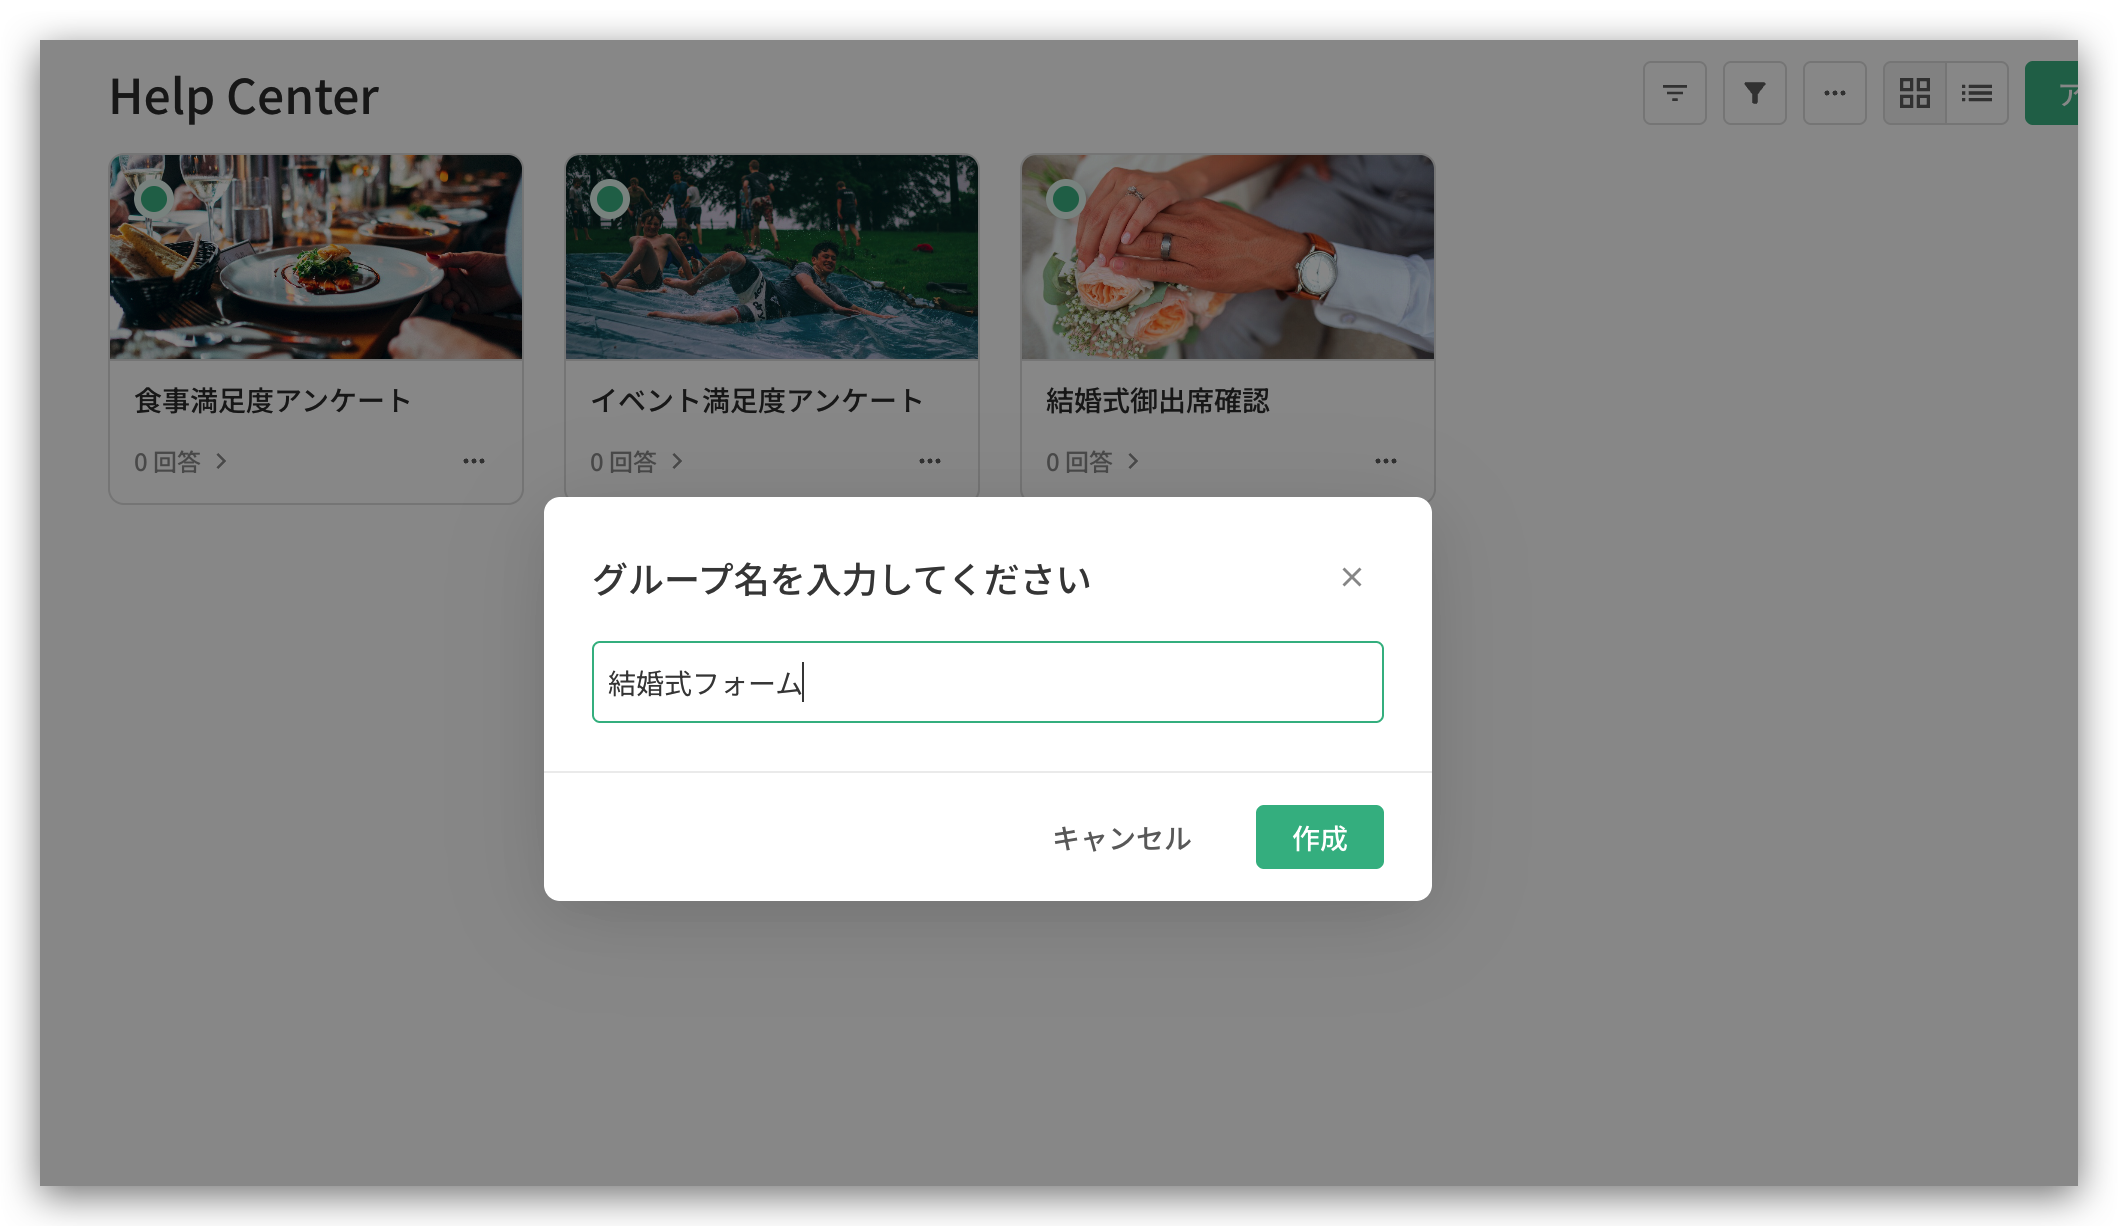The image size is (2118, 1226).
Task: Click the 食事満足度アンケート title
Action: click(x=273, y=401)
